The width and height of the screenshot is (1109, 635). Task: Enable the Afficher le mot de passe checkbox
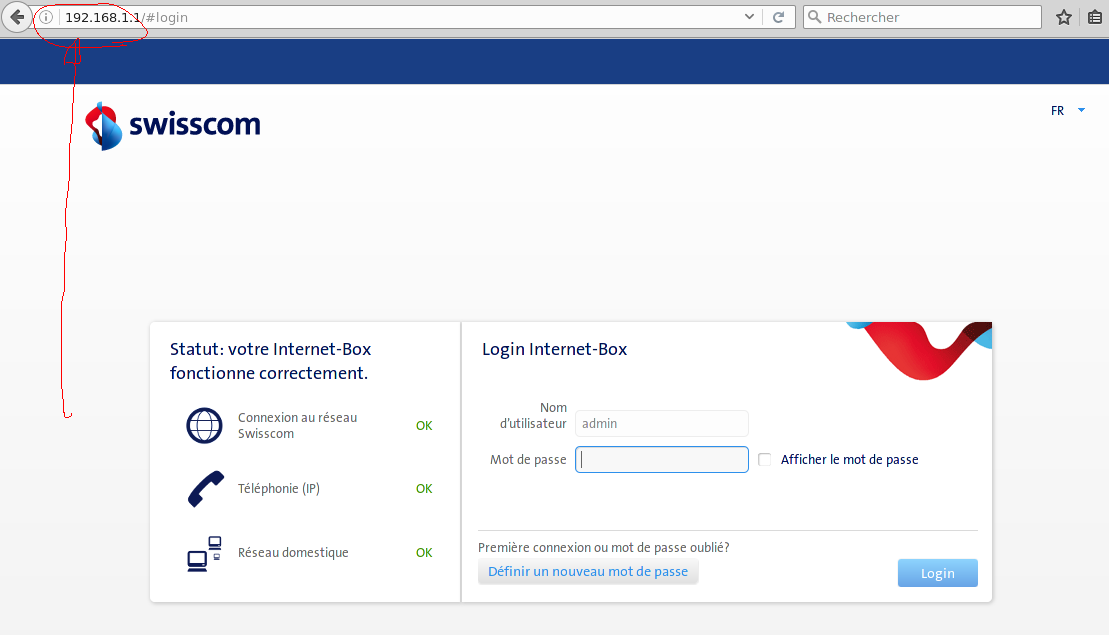pos(765,460)
